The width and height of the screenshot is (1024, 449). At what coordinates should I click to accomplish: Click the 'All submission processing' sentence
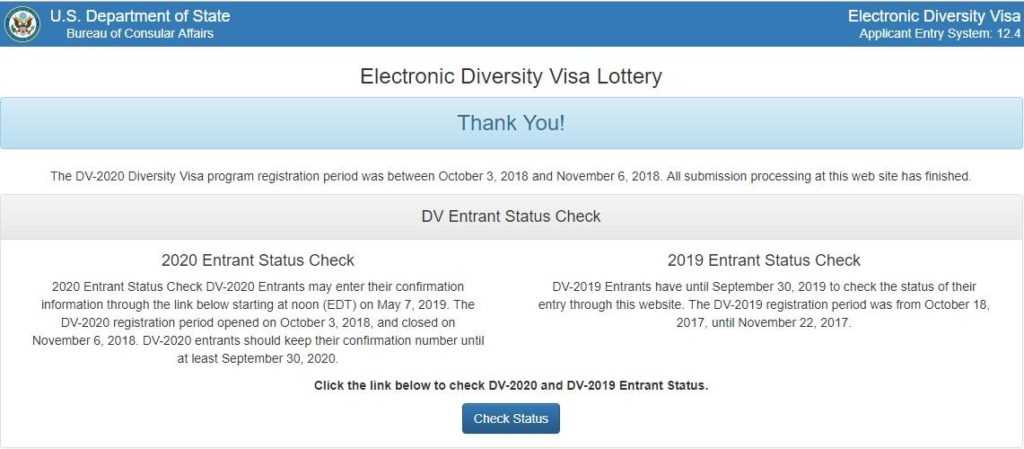point(819,176)
